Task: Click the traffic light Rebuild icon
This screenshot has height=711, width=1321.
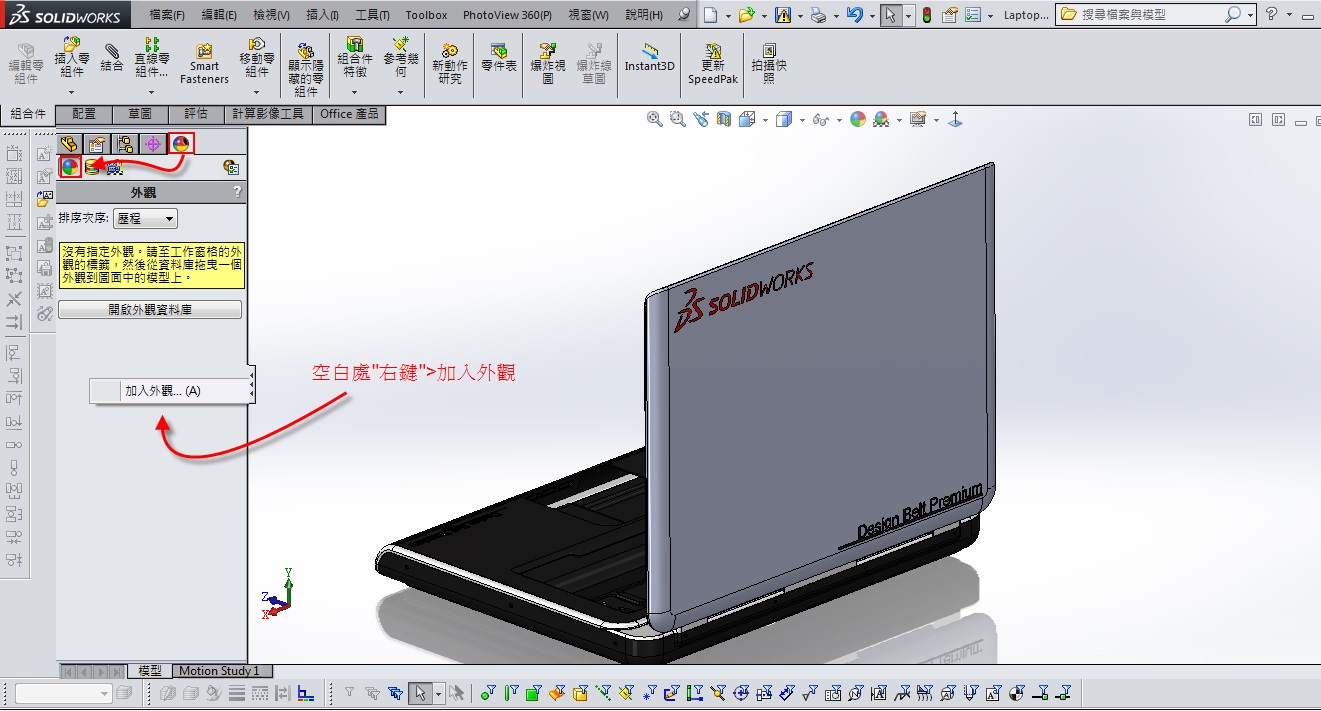Action: click(x=926, y=15)
